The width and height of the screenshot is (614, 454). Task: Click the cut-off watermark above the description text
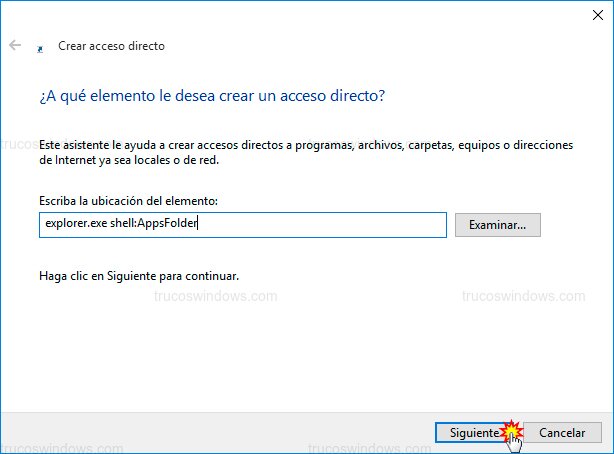28,141
